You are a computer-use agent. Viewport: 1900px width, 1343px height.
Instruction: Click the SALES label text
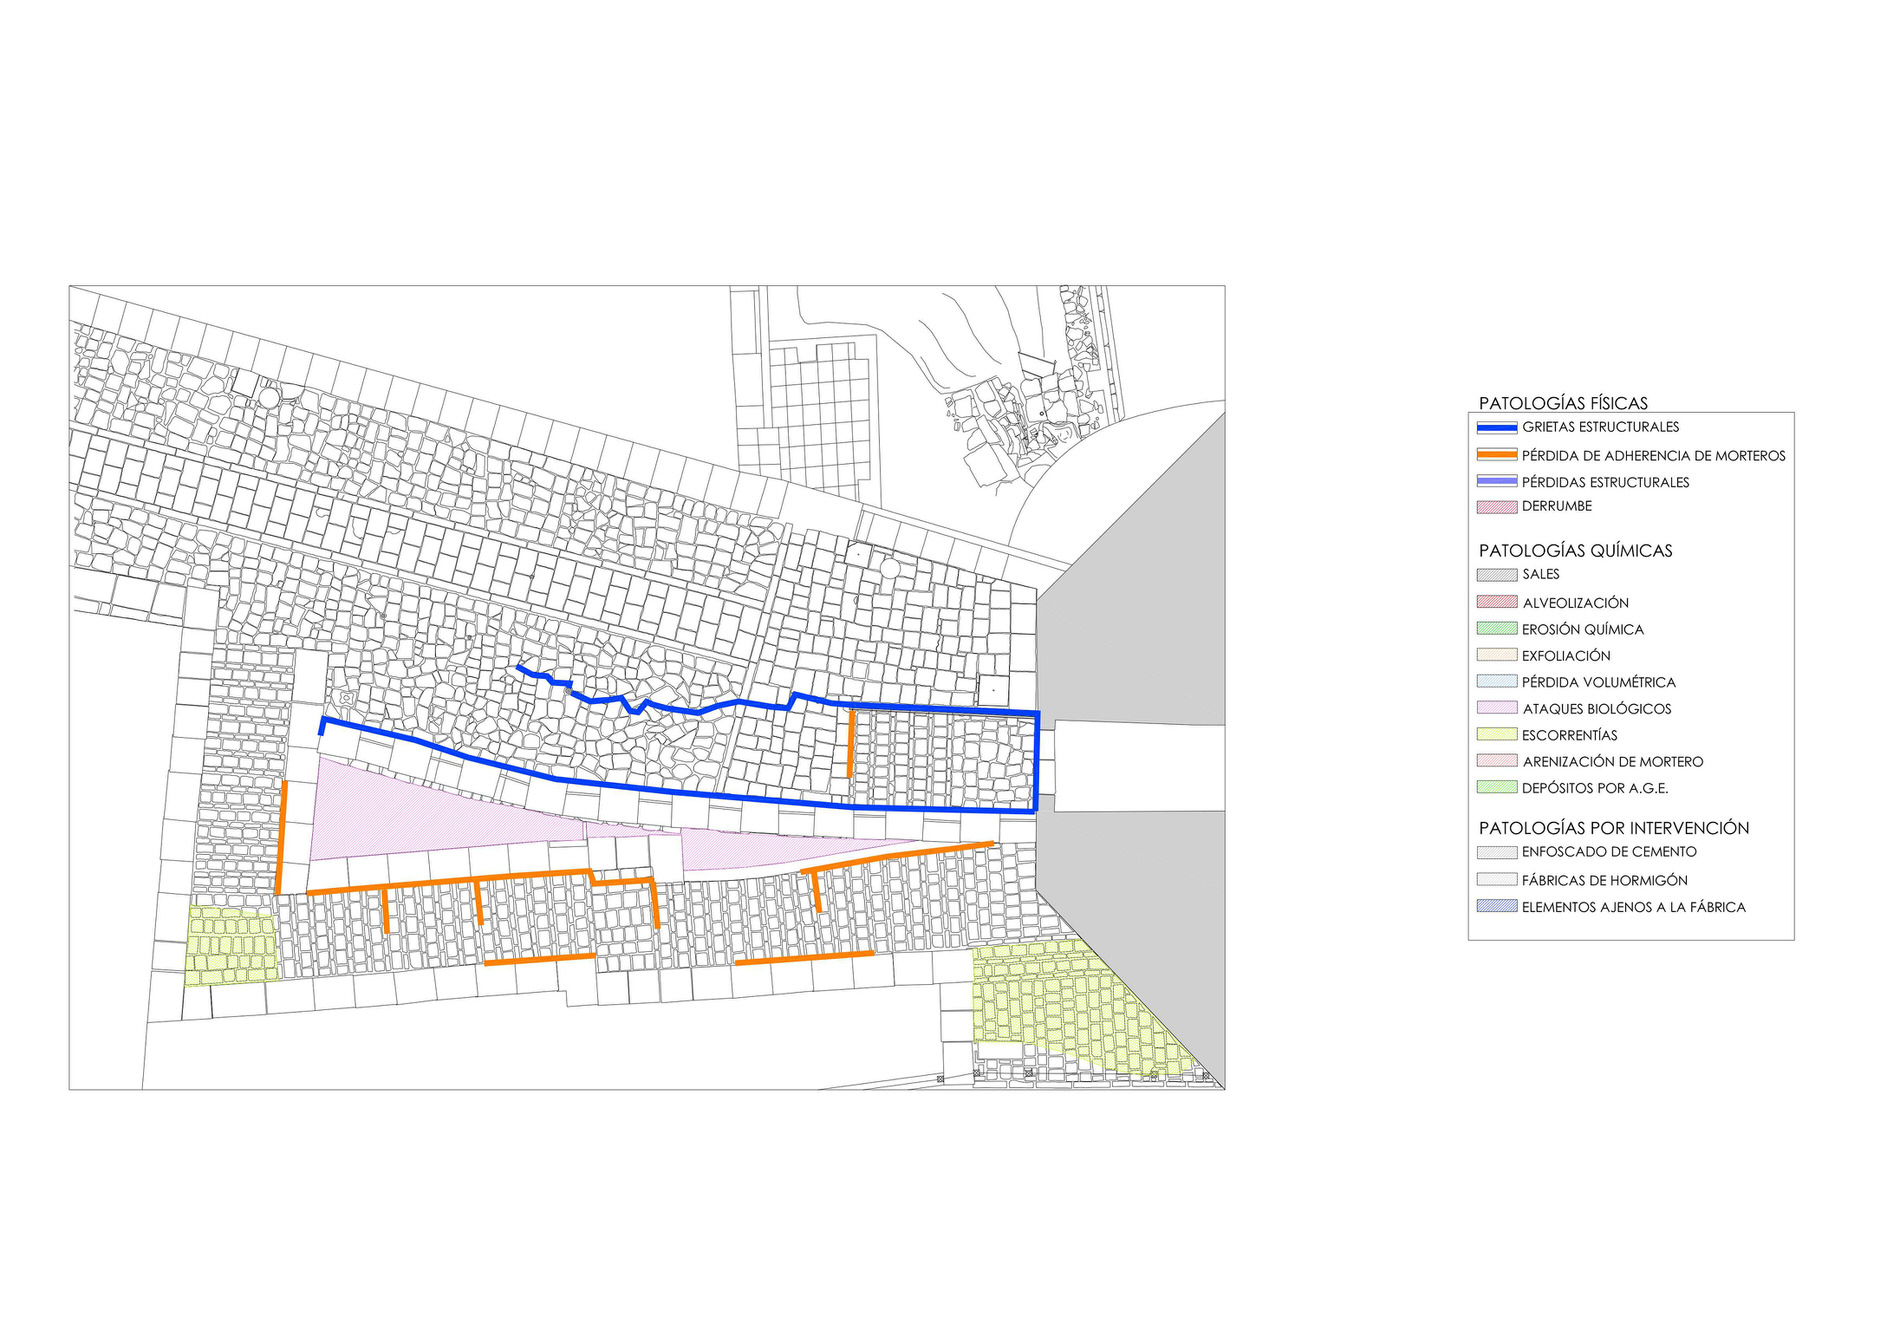point(1540,574)
